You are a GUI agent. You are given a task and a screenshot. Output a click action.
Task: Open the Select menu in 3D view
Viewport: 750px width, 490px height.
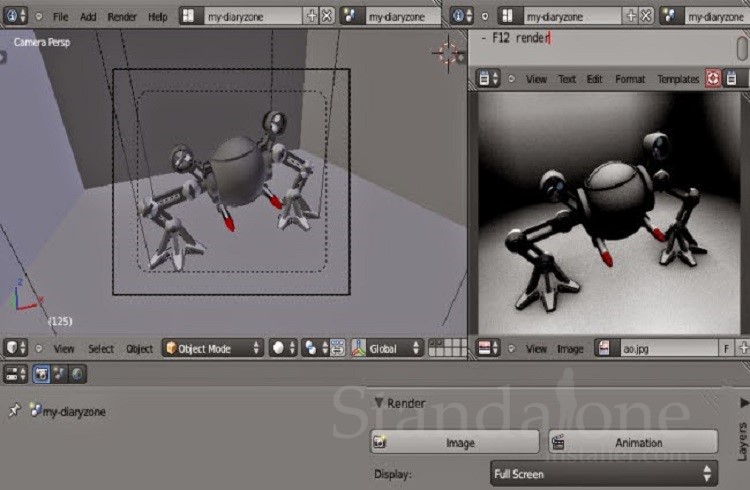[101, 348]
